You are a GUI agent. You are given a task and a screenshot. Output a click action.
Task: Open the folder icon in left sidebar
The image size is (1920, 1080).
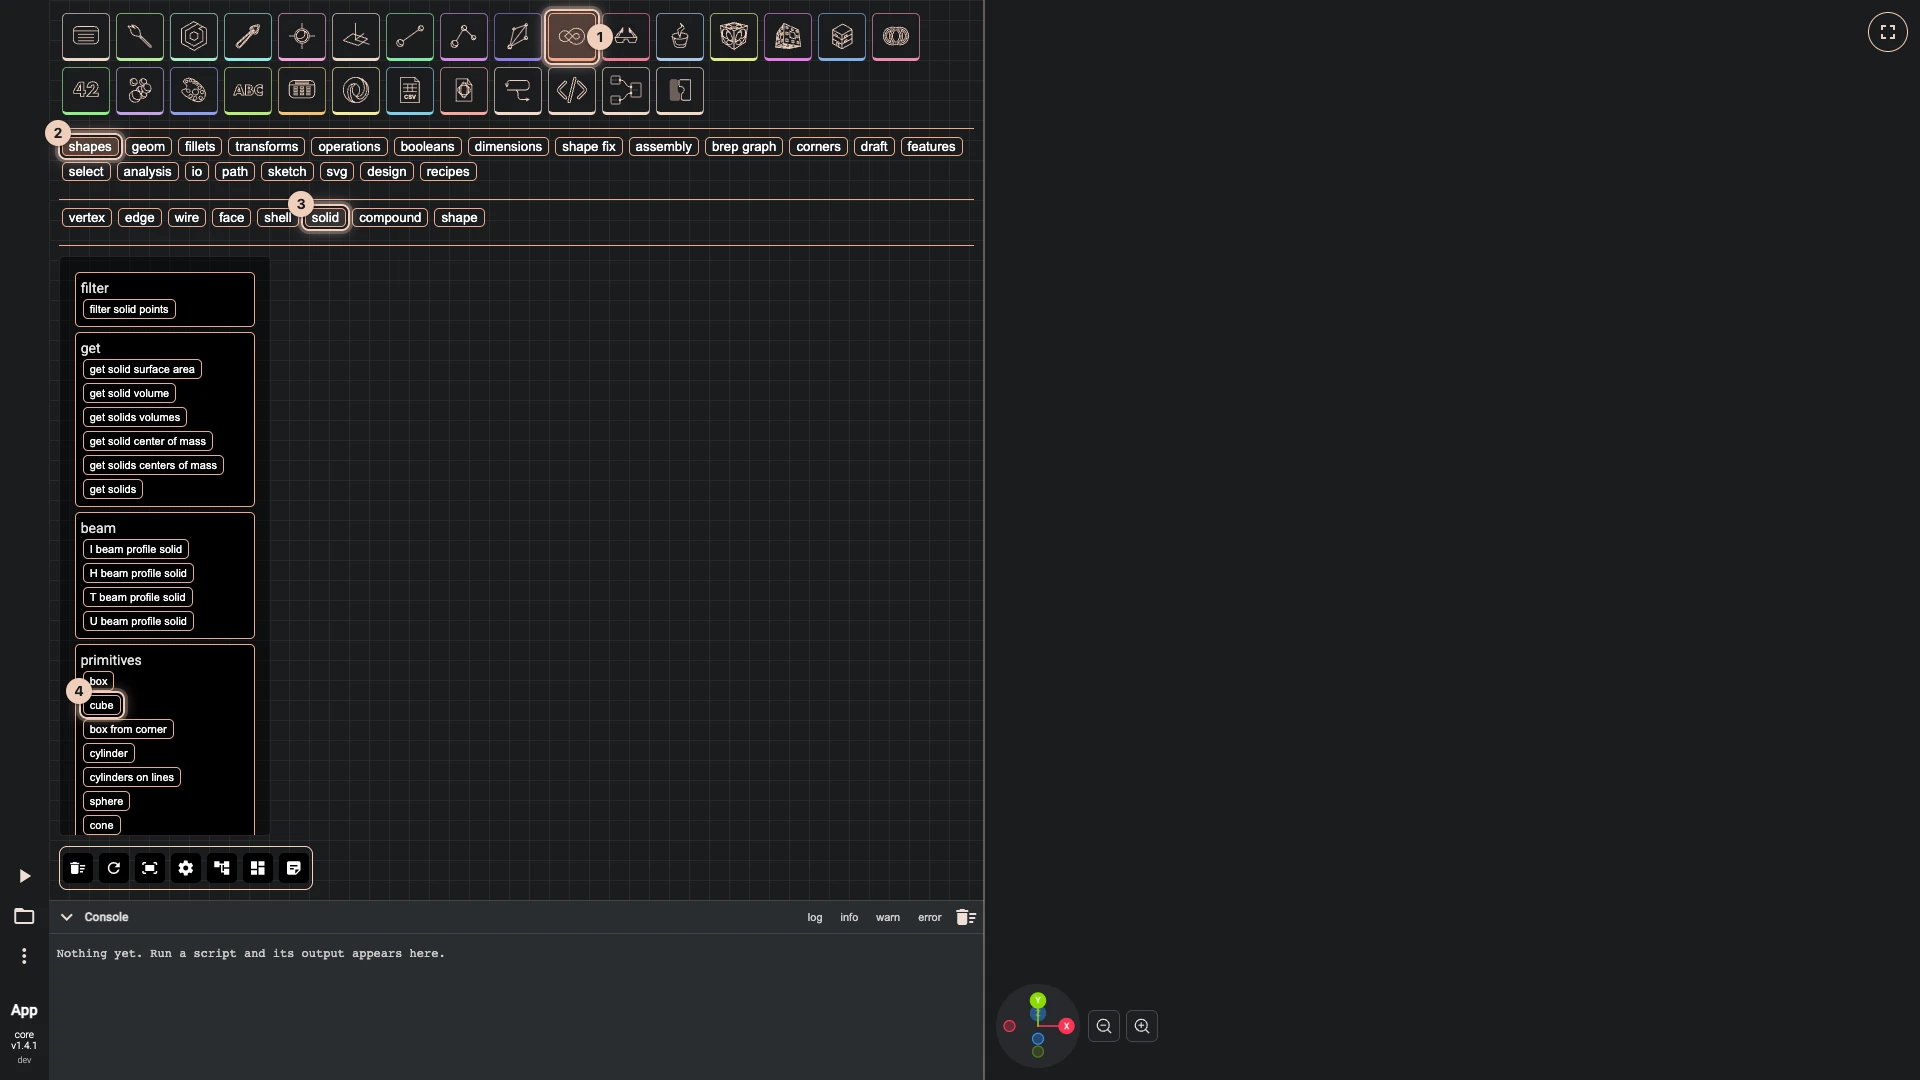(24, 916)
